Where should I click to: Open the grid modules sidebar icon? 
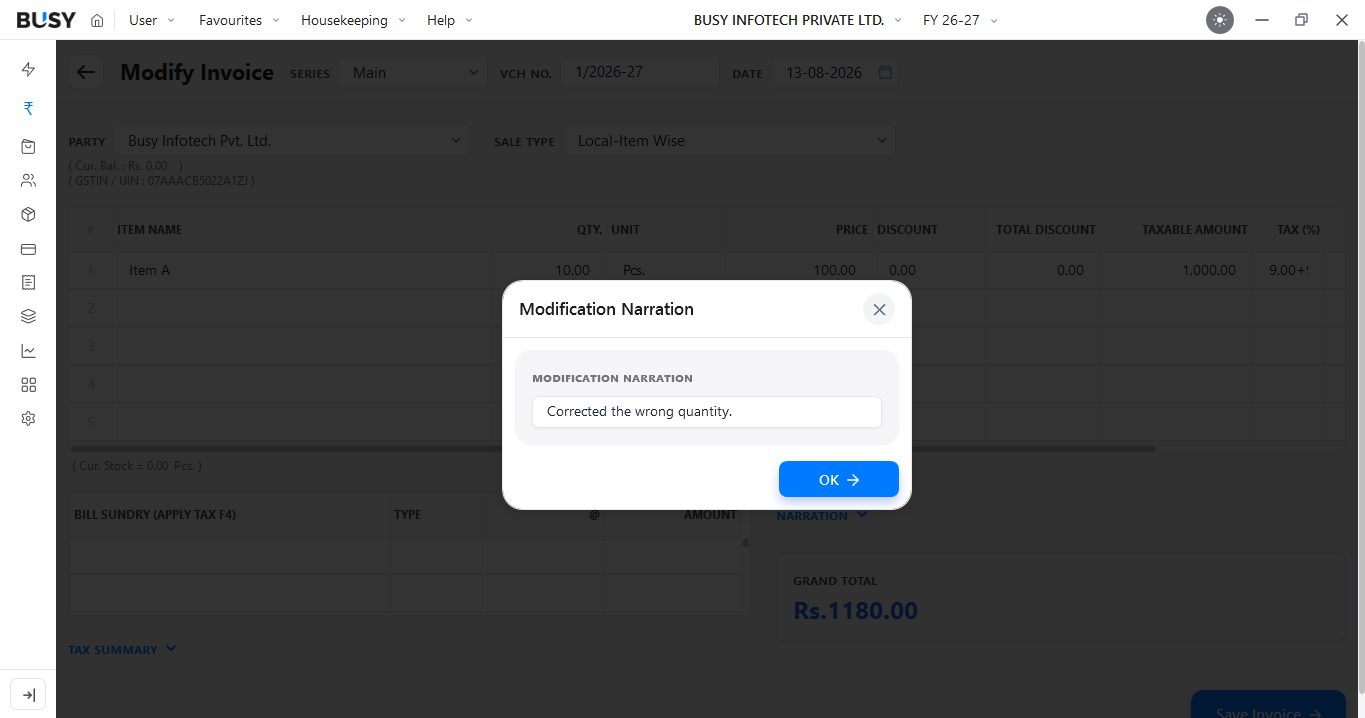pyautogui.click(x=28, y=385)
